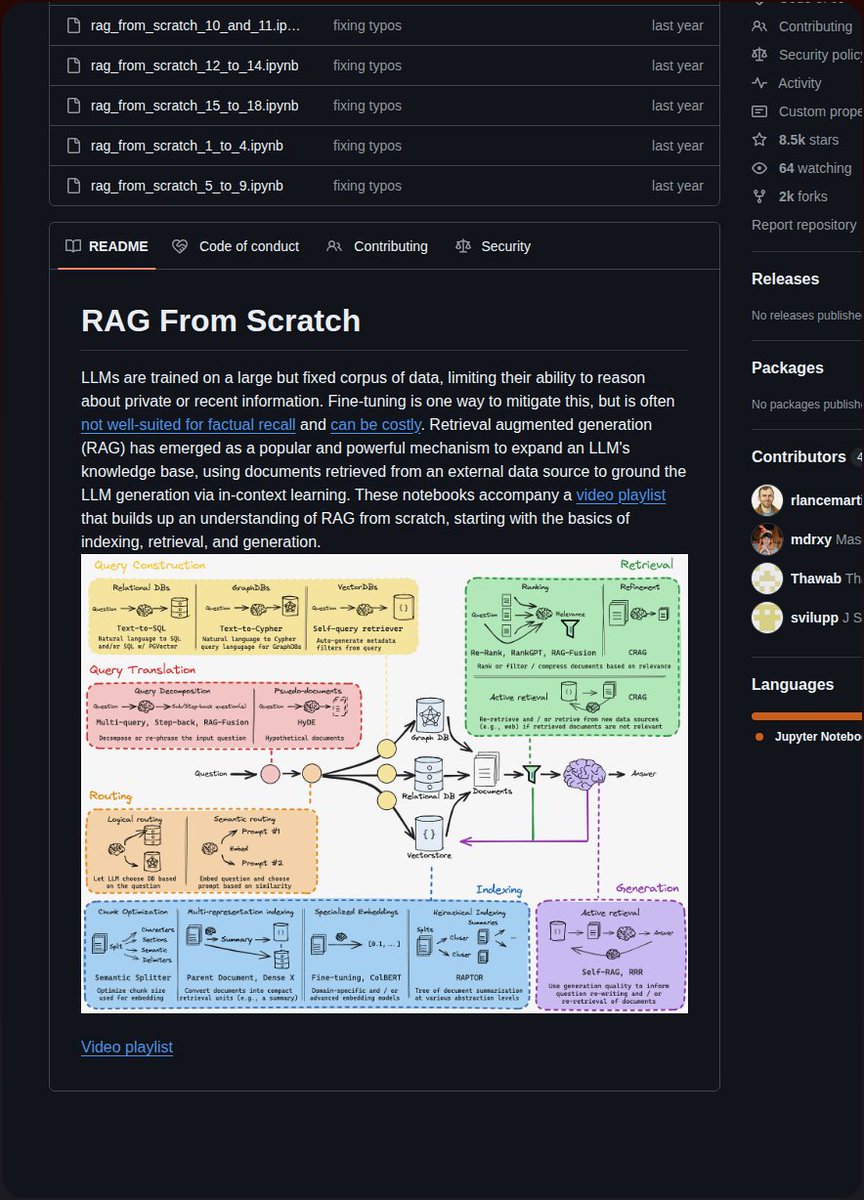Viewport: 864px width, 1200px height.
Task: Click 'fixing typos' commit for rag_from_scratch_5_to_9
Action: (367, 185)
